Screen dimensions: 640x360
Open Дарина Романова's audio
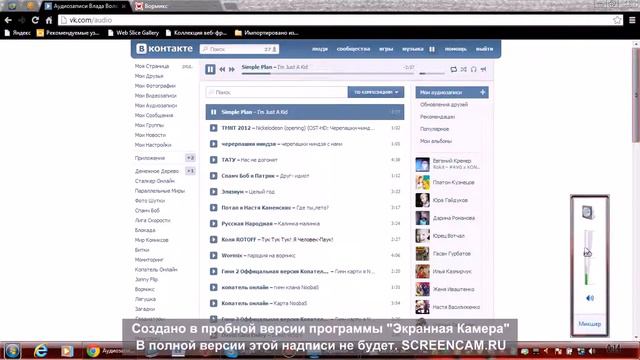pos(453,218)
